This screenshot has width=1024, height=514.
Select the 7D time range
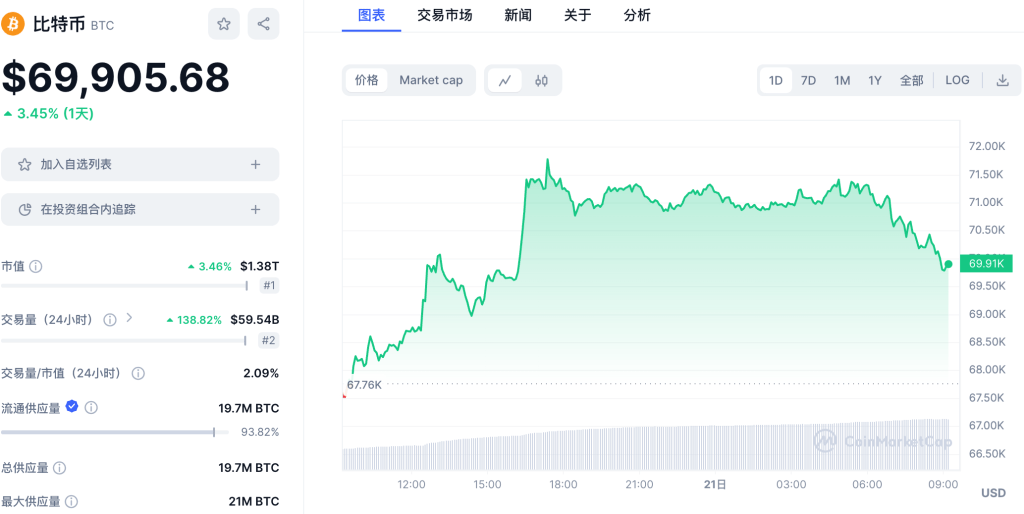(x=808, y=80)
